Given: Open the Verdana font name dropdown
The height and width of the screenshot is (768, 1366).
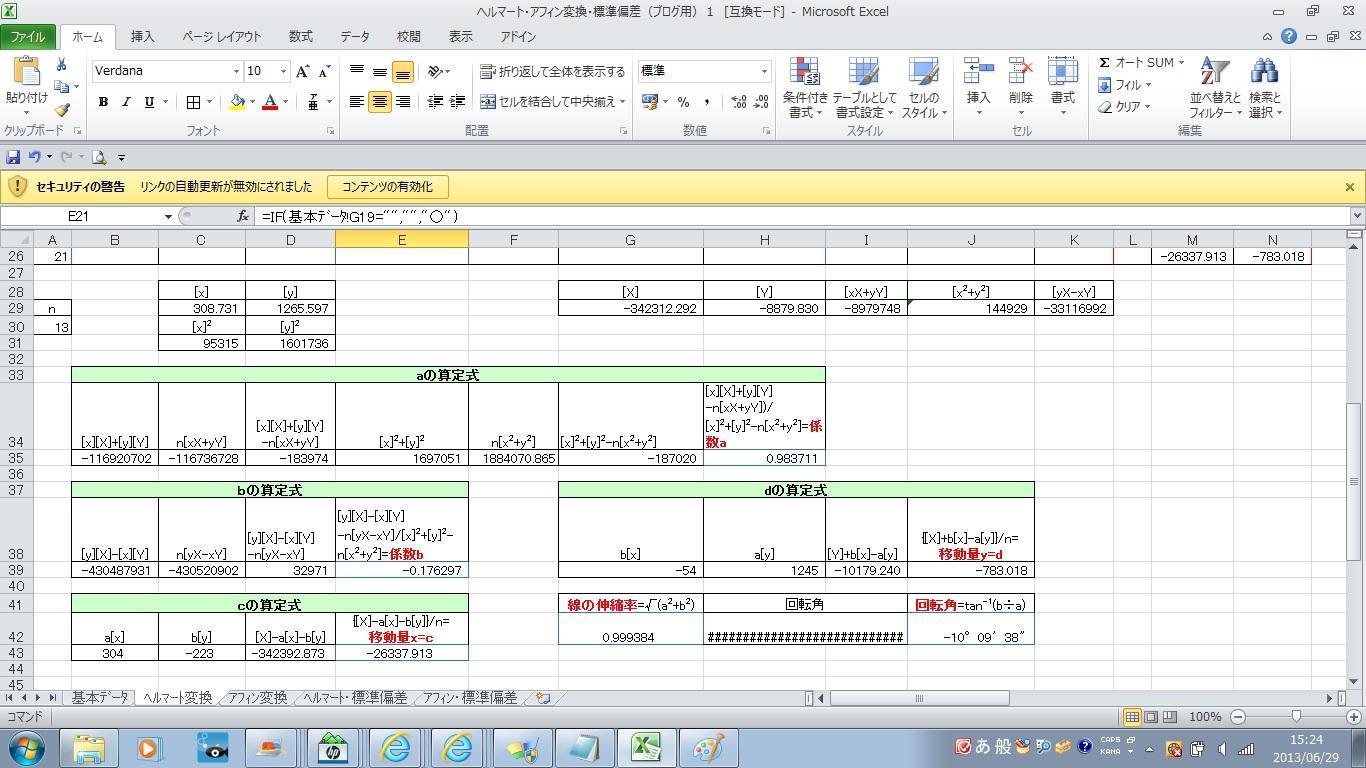Looking at the screenshot, I should coord(235,71).
